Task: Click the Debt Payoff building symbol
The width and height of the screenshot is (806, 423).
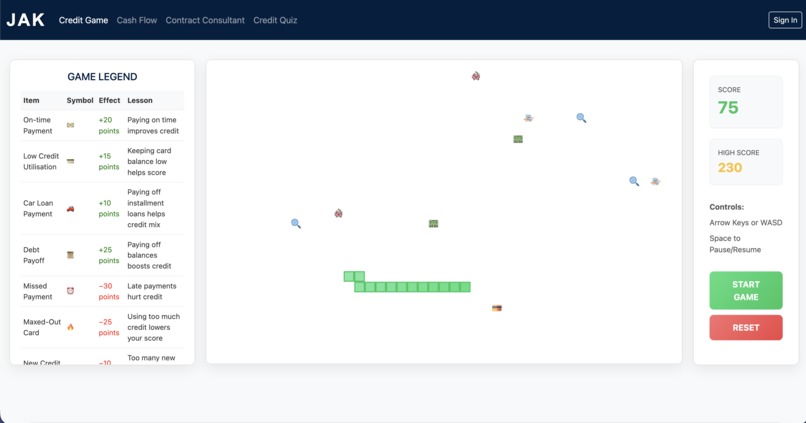Action: point(70,255)
